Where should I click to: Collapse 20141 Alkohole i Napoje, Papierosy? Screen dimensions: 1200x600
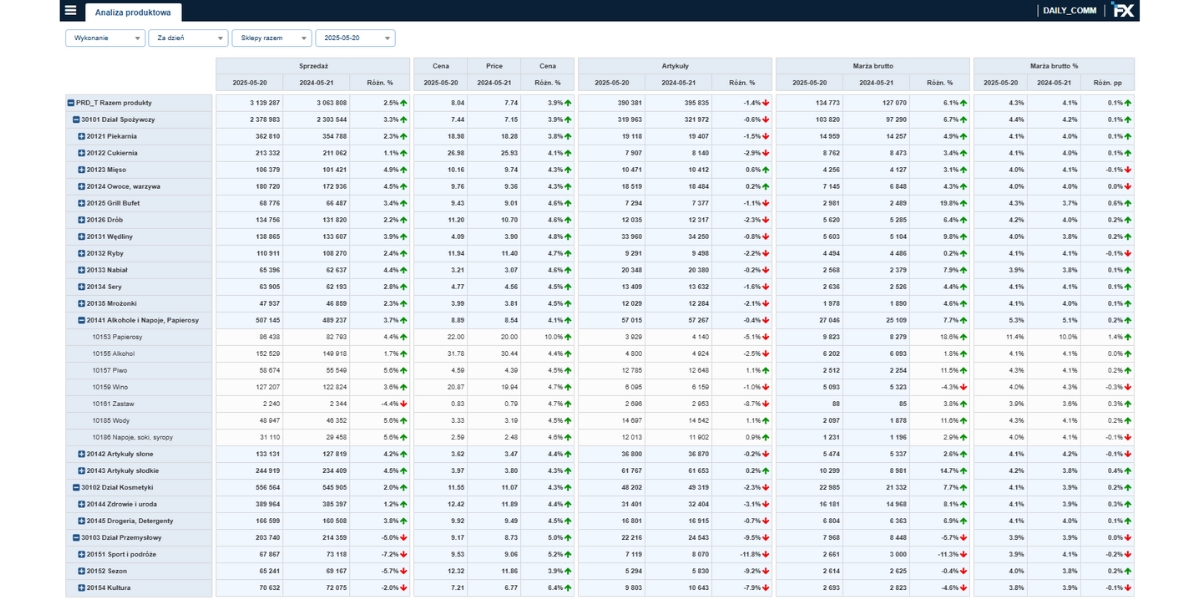tap(82, 320)
